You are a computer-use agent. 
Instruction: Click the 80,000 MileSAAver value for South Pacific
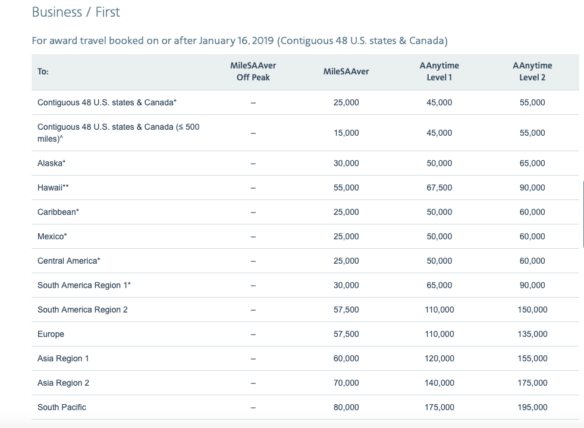coord(346,407)
